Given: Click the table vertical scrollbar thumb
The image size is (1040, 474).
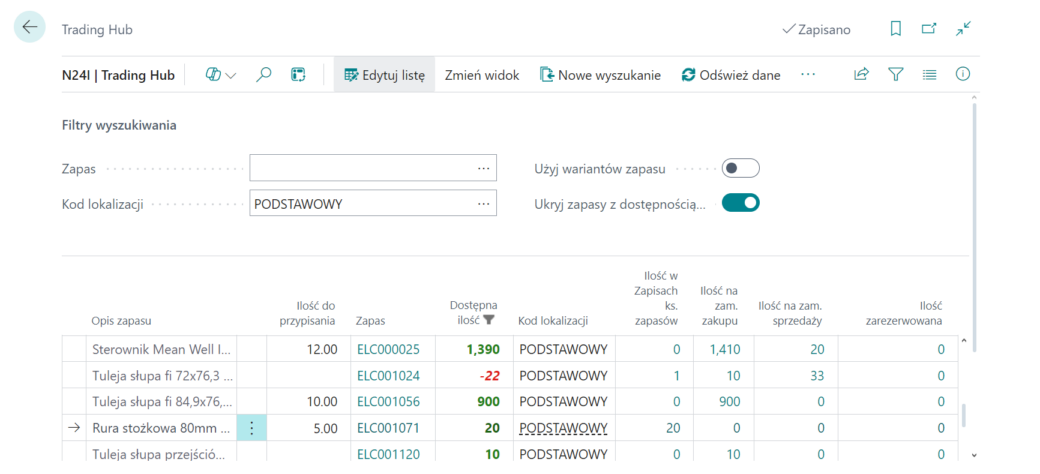Looking at the screenshot, I should point(964,416).
